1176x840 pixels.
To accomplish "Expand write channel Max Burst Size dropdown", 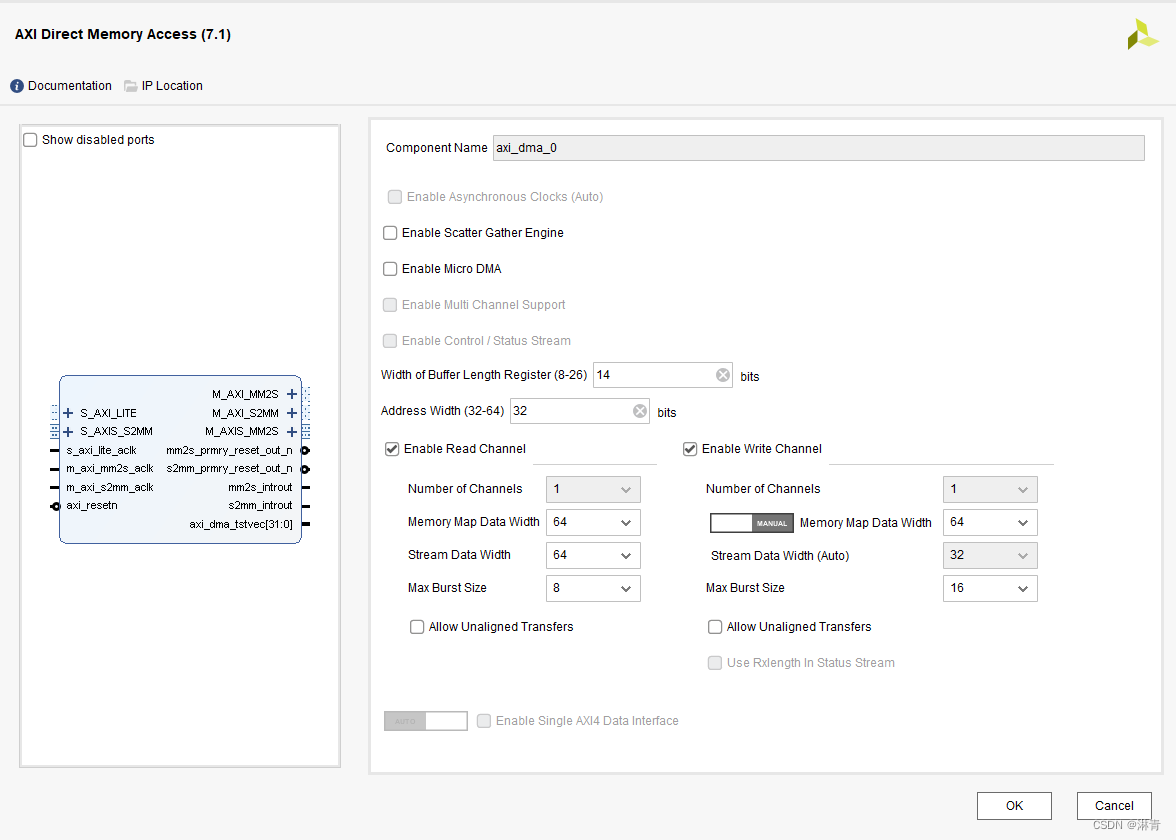I will pos(990,589).
